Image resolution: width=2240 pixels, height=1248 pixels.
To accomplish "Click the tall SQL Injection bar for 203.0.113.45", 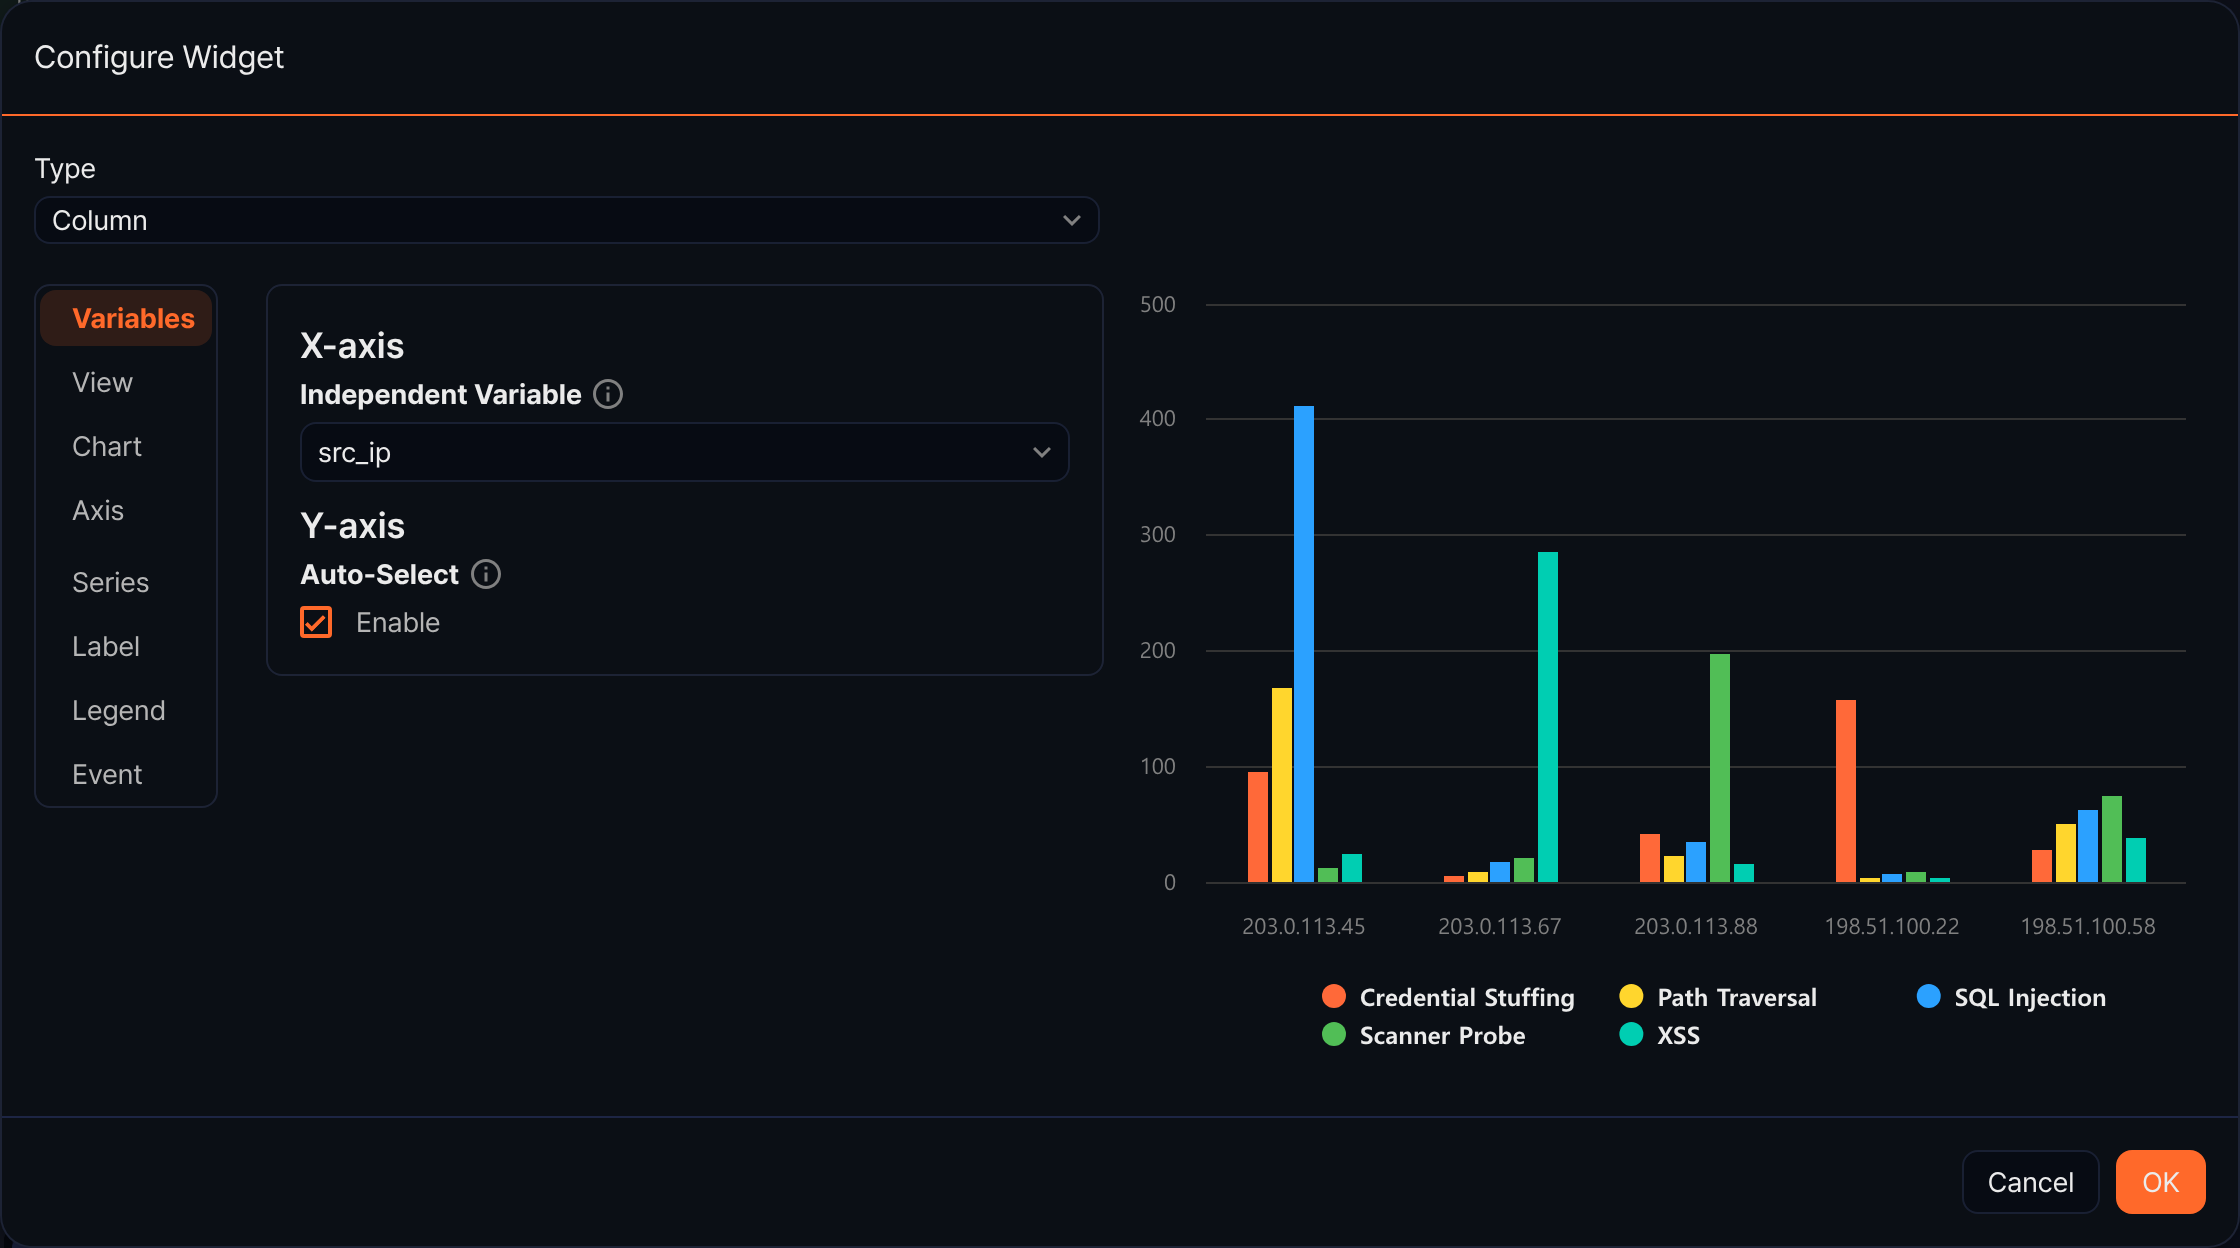I will (x=1304, y=644).
